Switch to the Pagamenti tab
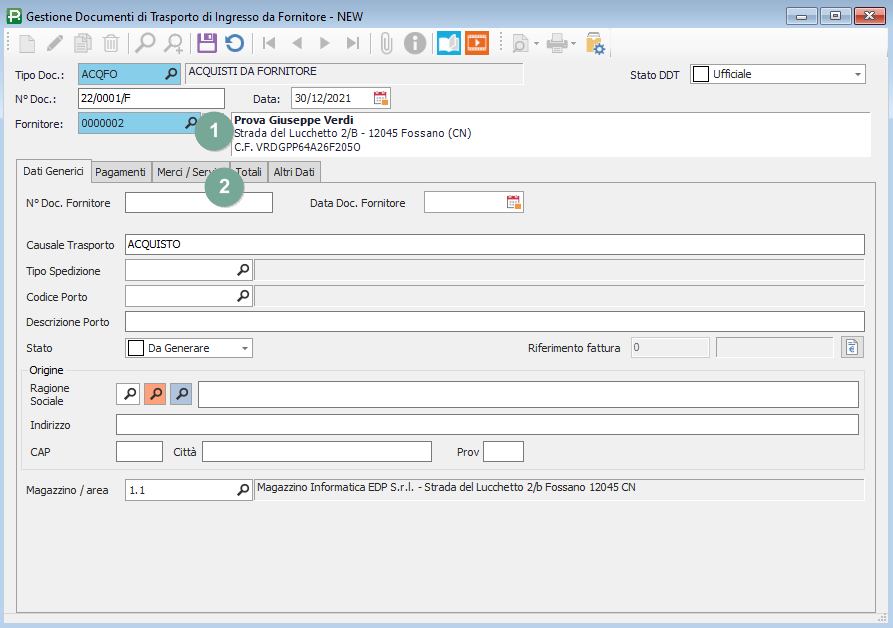 click(x=120, y=172)
